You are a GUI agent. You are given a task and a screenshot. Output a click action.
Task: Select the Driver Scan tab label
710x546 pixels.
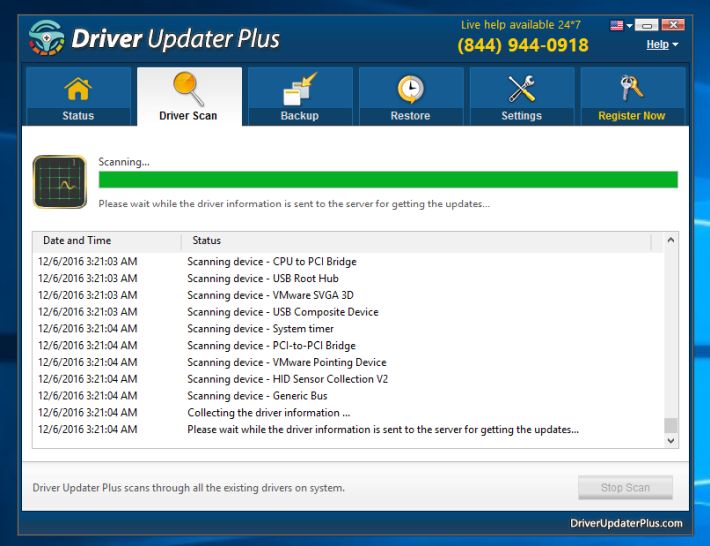188,116
